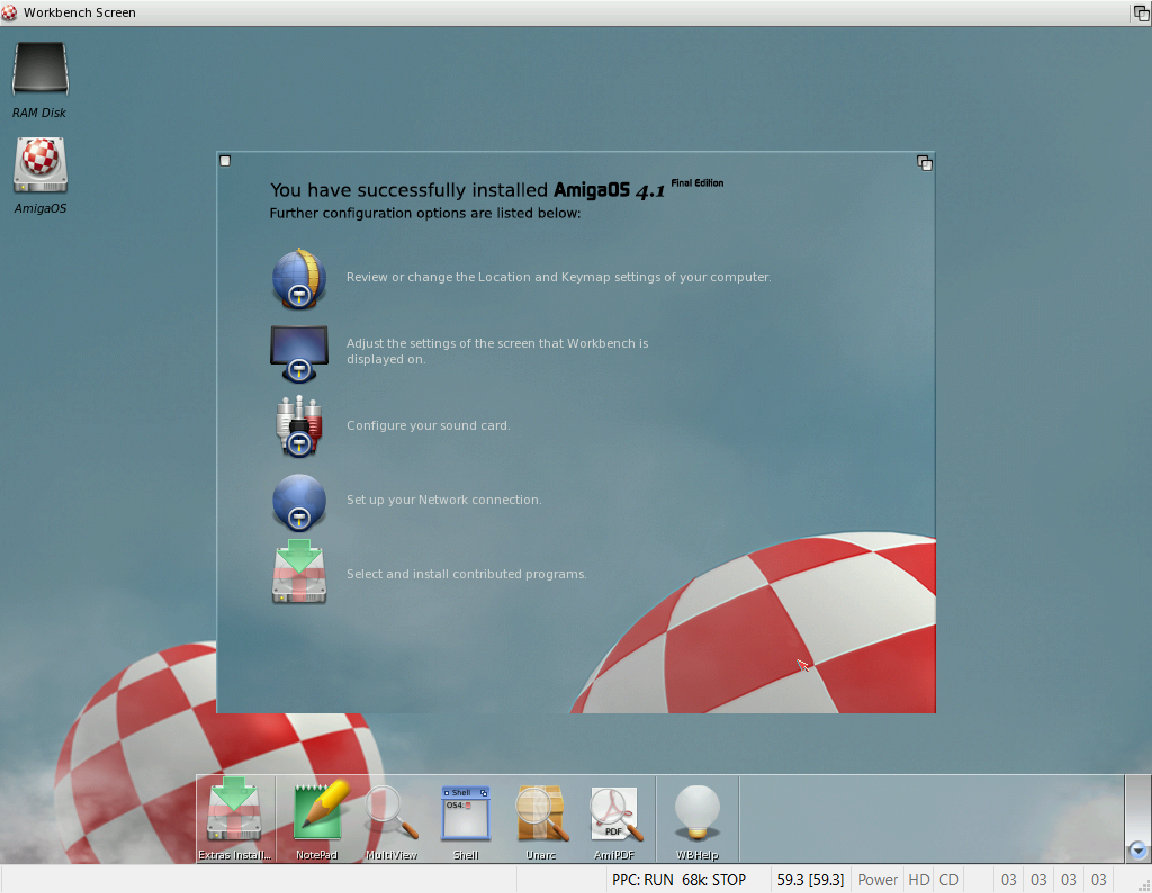This screenshot has width=1152, height=893.
Task: Click the welcome window depth gadget
Action: [x=924, y=162]
